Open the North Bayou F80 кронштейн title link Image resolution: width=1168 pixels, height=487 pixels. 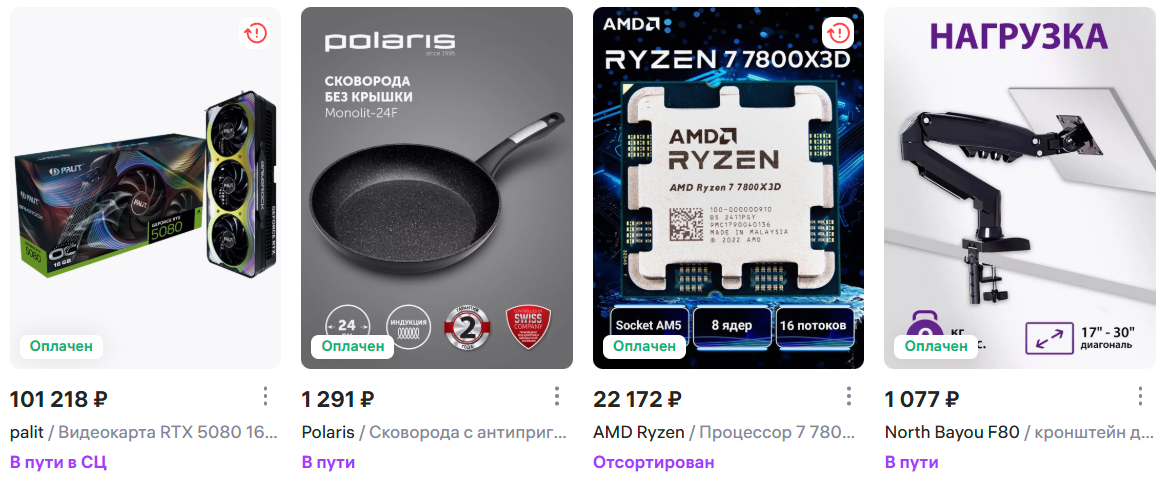pyautogui.click(x=1019, y=432)
